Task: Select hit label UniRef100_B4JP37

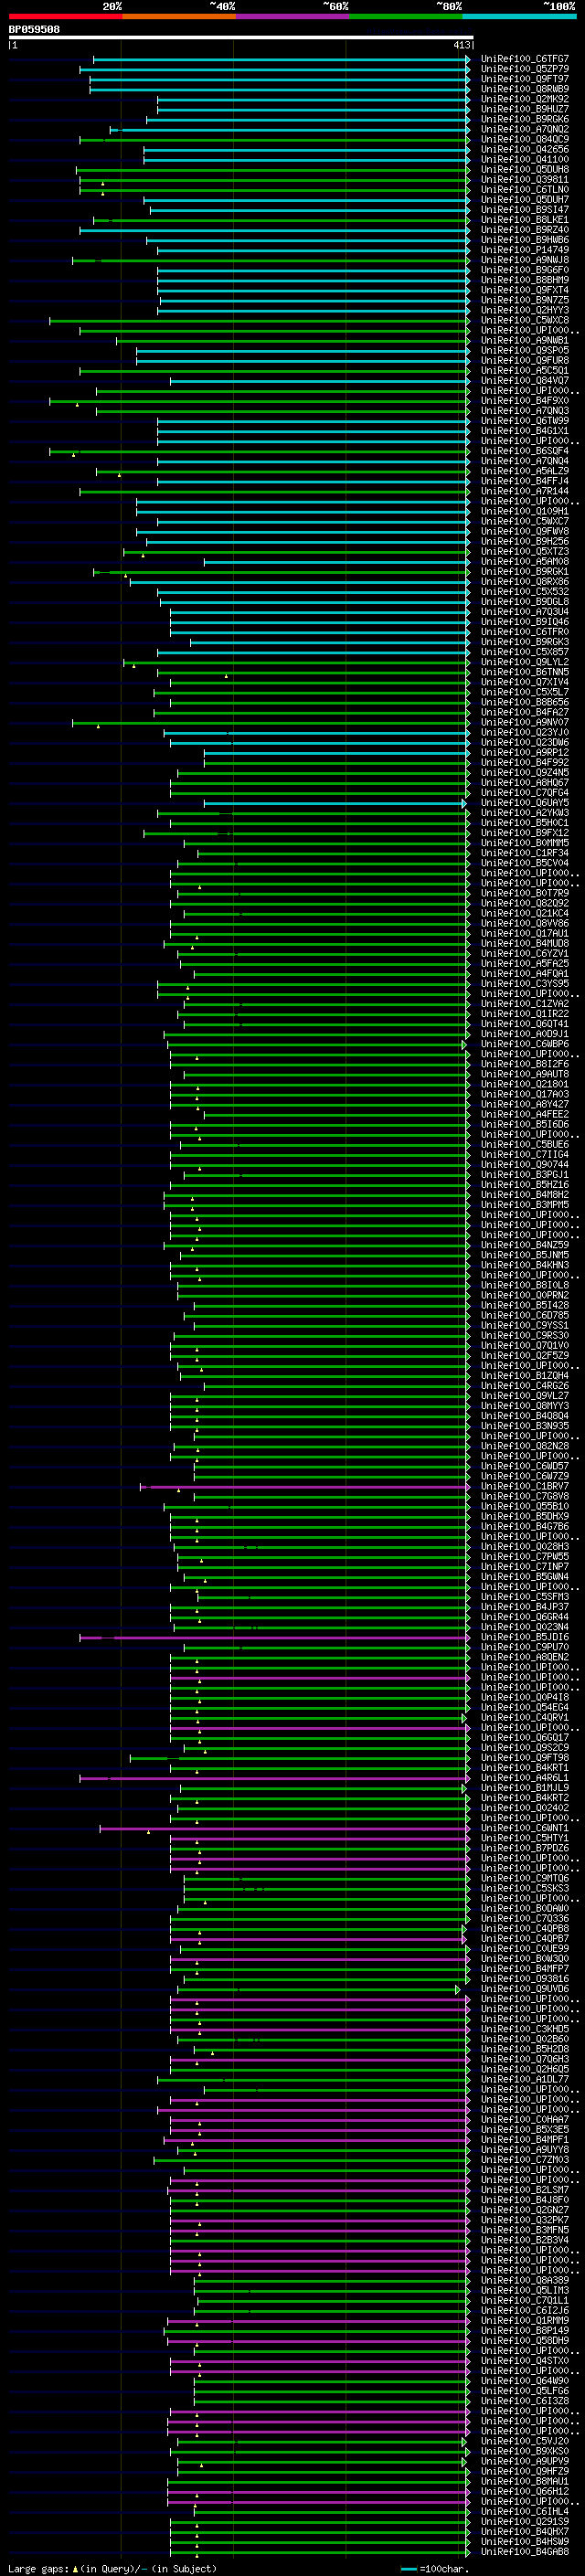Action: pyautogui.click(x=524, y=1607)
